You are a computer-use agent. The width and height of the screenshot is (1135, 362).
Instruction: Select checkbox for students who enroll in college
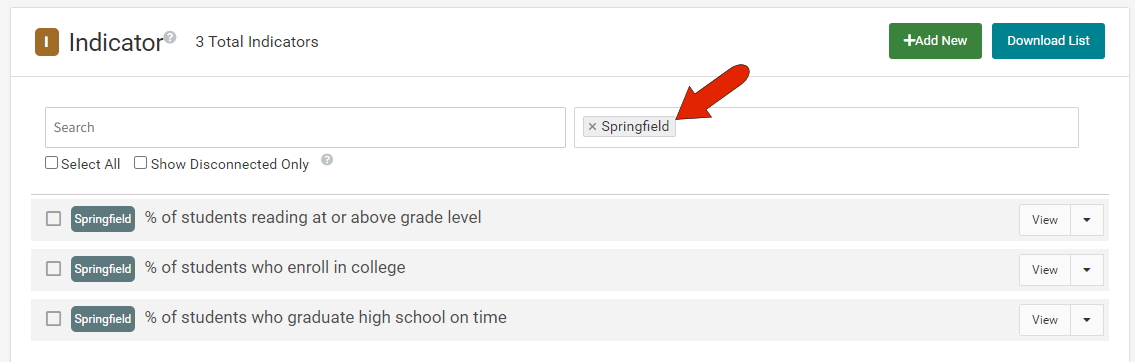click(54, 269)
